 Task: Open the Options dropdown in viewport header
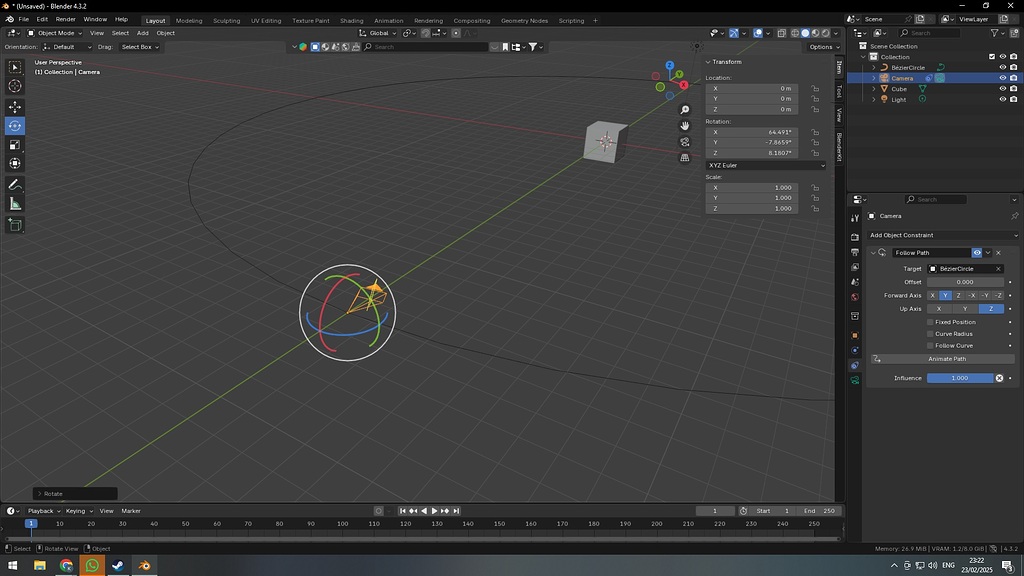click(x=824, y=47)
